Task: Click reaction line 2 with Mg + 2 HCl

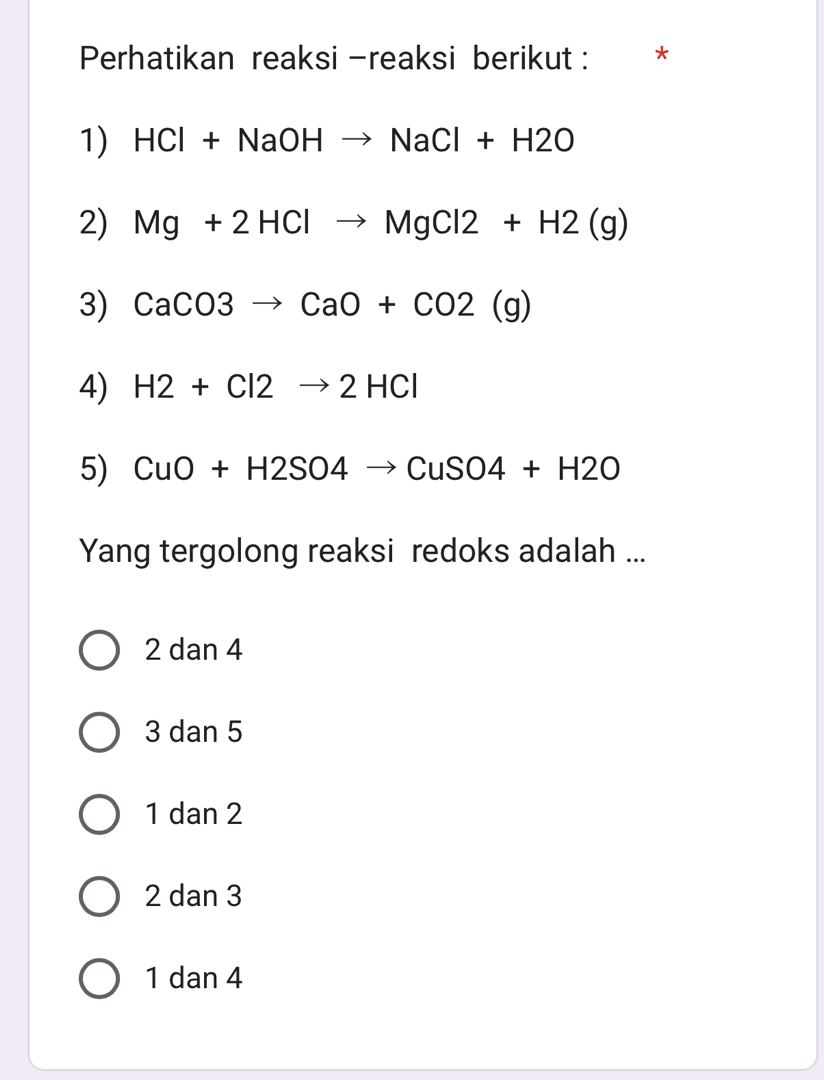Action: tap(353, 223)
